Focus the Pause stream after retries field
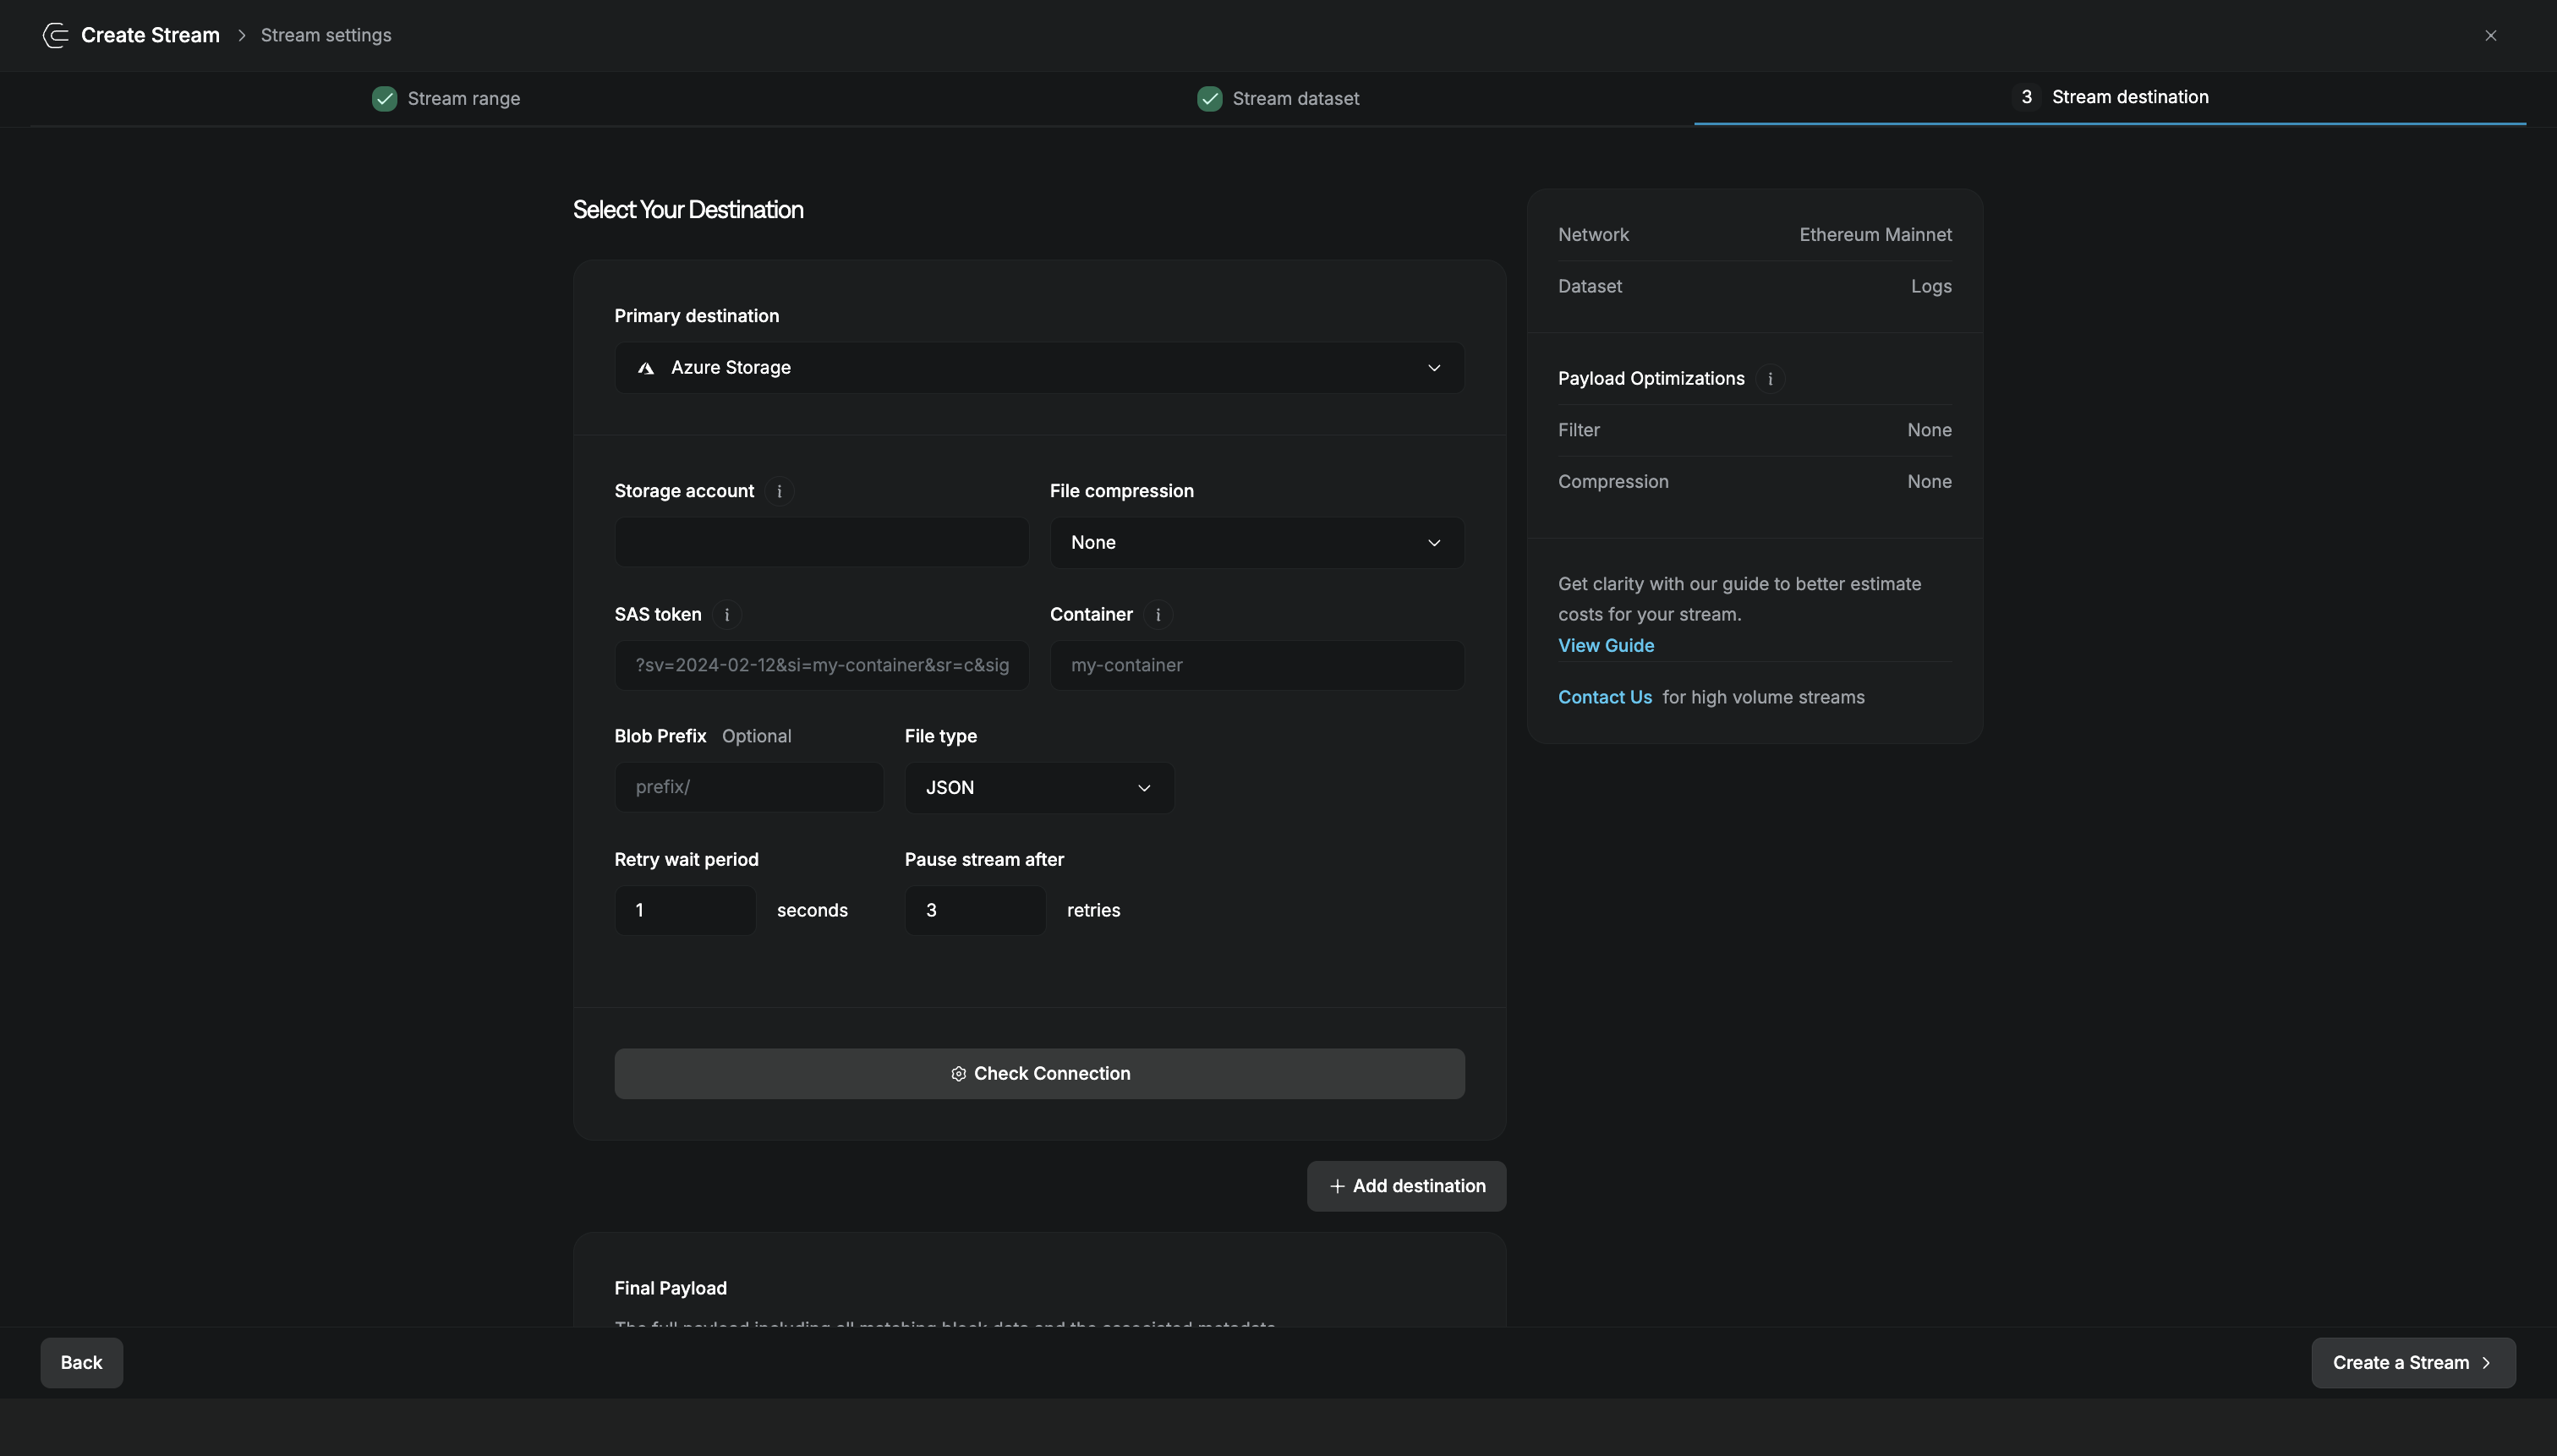Viewport: 2557px width, 1456px height. (x=975, y=910)
